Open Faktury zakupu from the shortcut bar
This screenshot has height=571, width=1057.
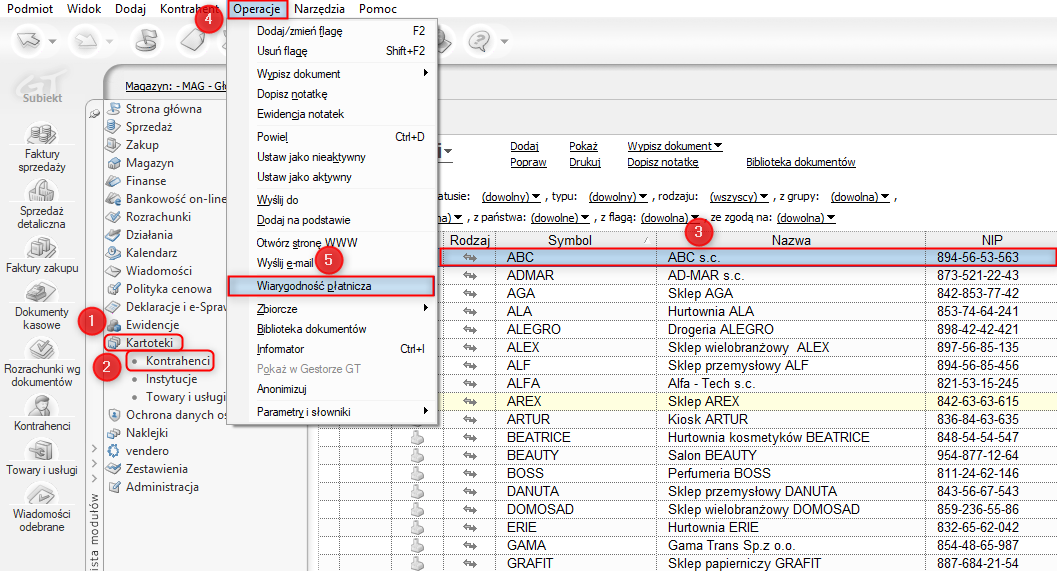click(41, 250)
